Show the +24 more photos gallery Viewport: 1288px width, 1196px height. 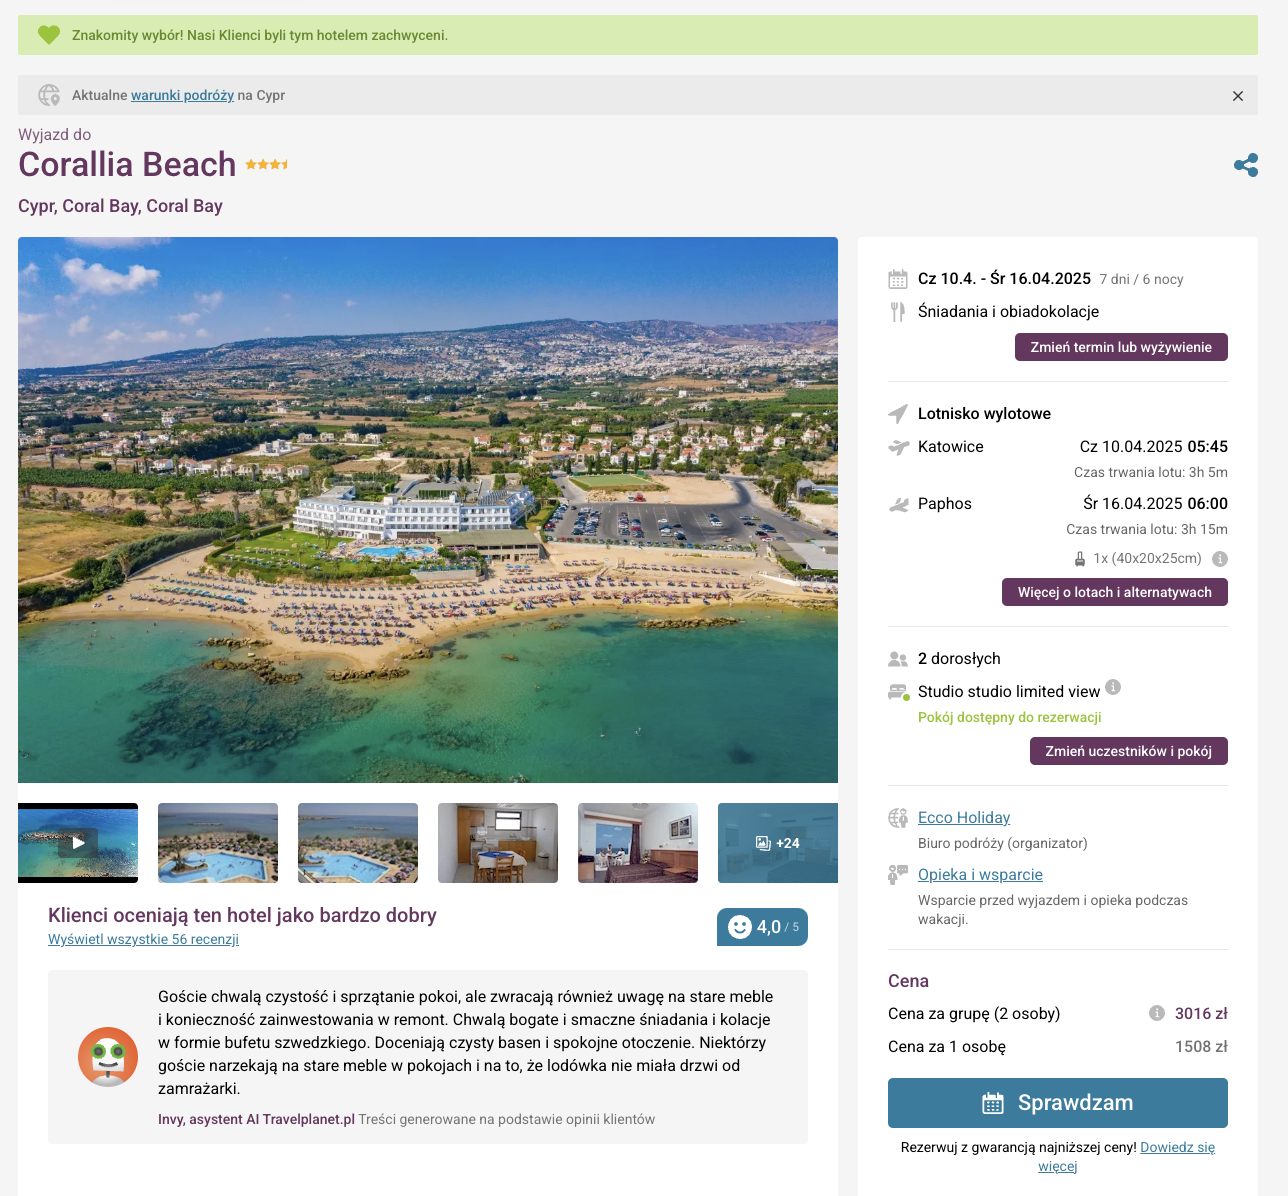pos(778,843)
